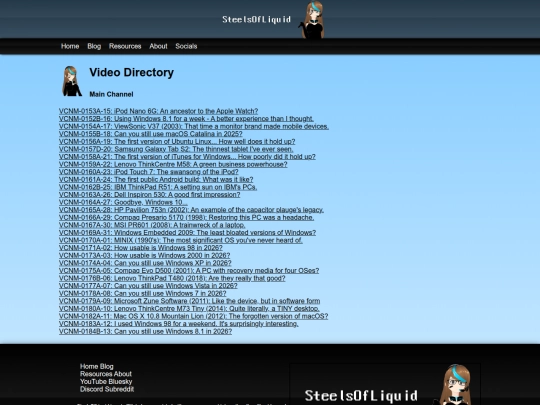Click the SteelsOfLiquid site title logo
The width and height of the screenshot is (540, 405).
point(256,19)
